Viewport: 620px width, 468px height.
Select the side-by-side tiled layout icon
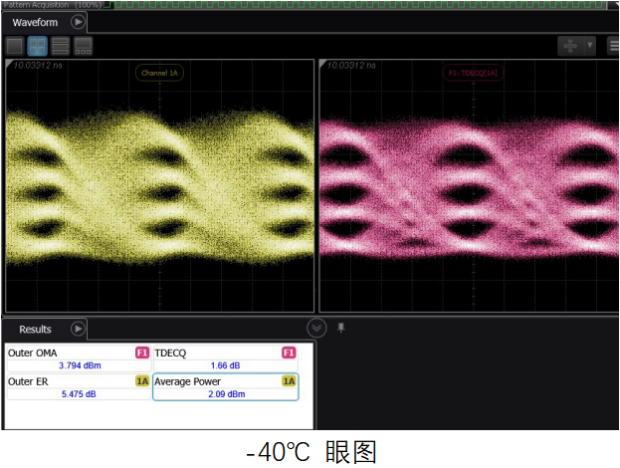pos(37,45)
